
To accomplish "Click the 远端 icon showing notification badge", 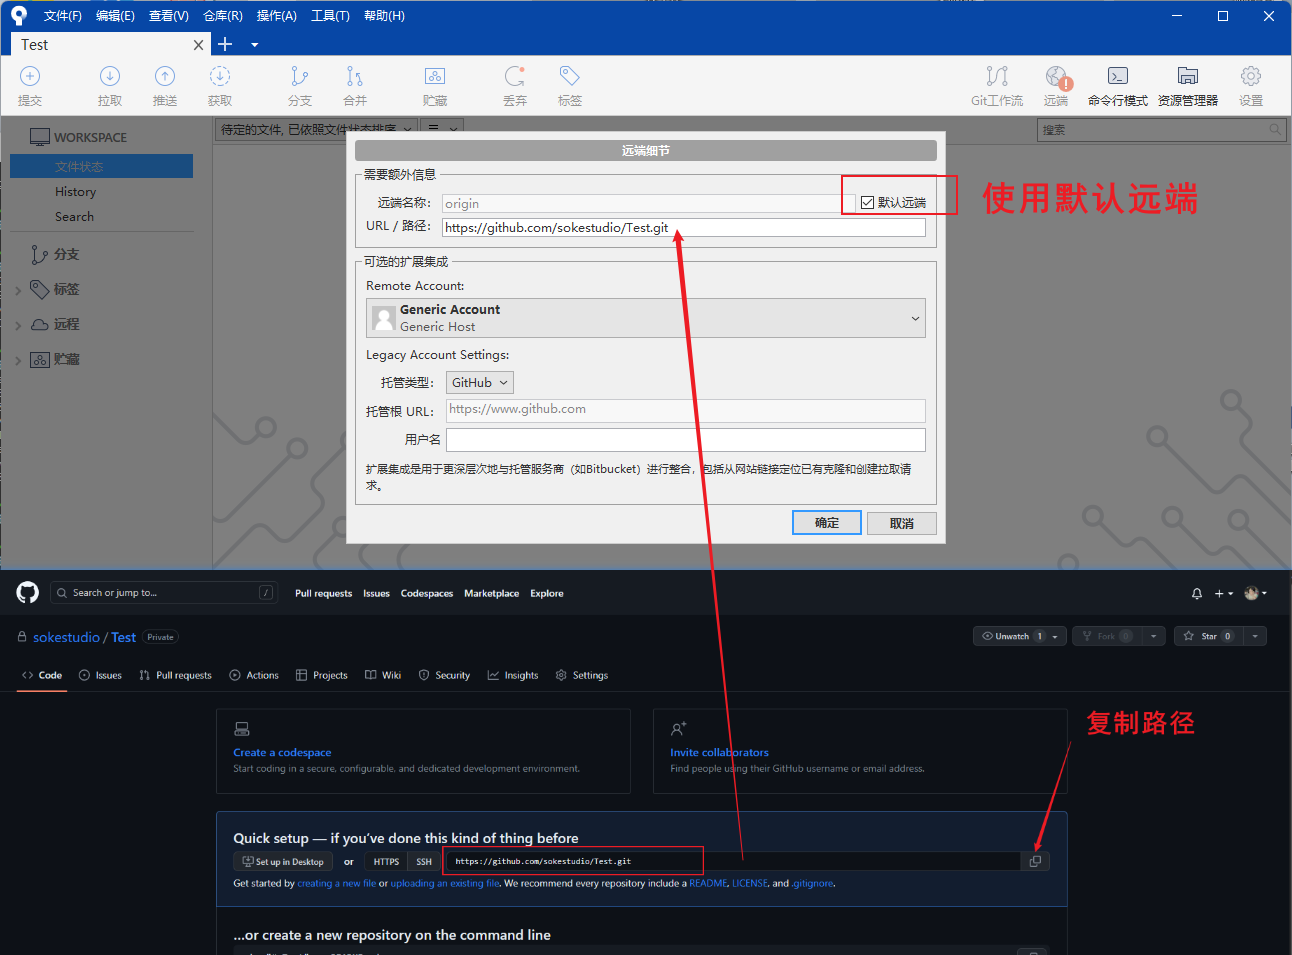I will [1057, 85].
